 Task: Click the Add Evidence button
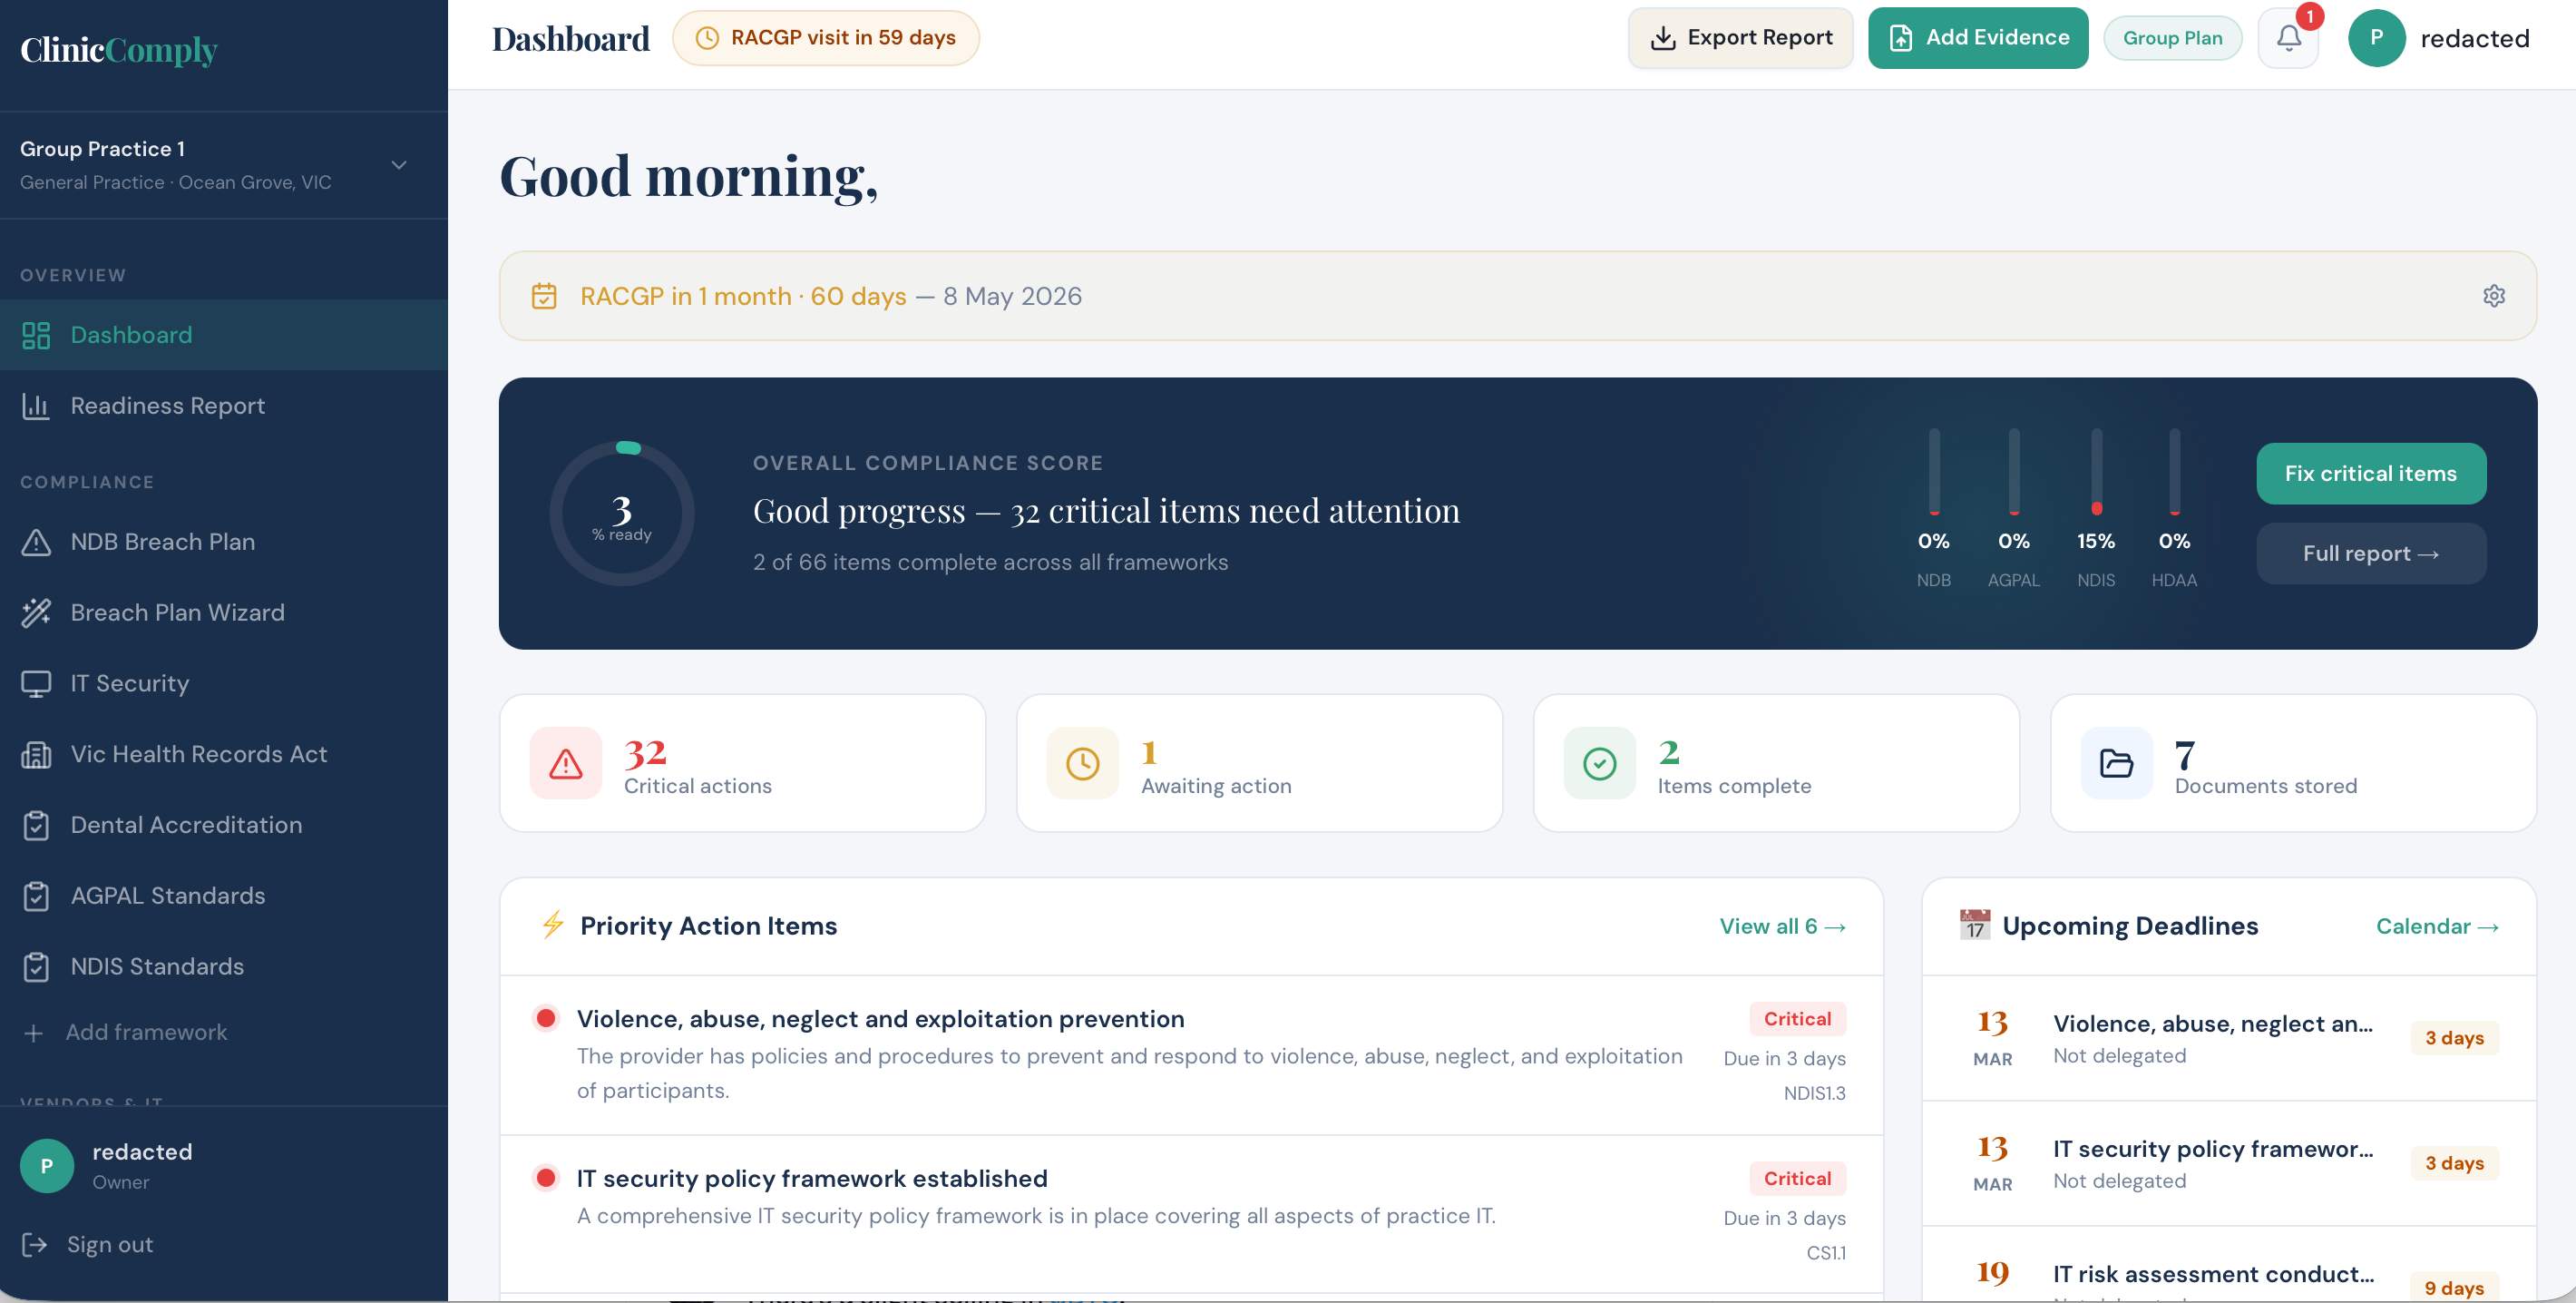(1977, 38)
